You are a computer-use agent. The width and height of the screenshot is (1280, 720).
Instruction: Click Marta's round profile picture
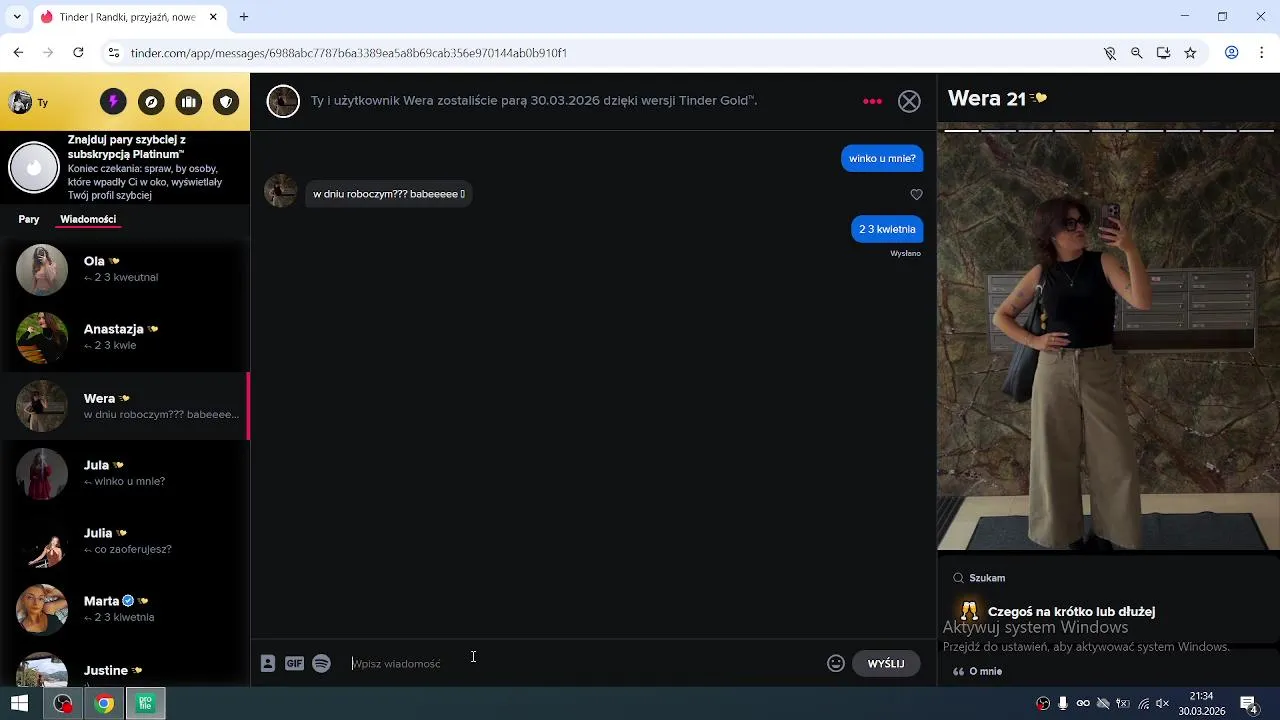(x=42, y=609)
